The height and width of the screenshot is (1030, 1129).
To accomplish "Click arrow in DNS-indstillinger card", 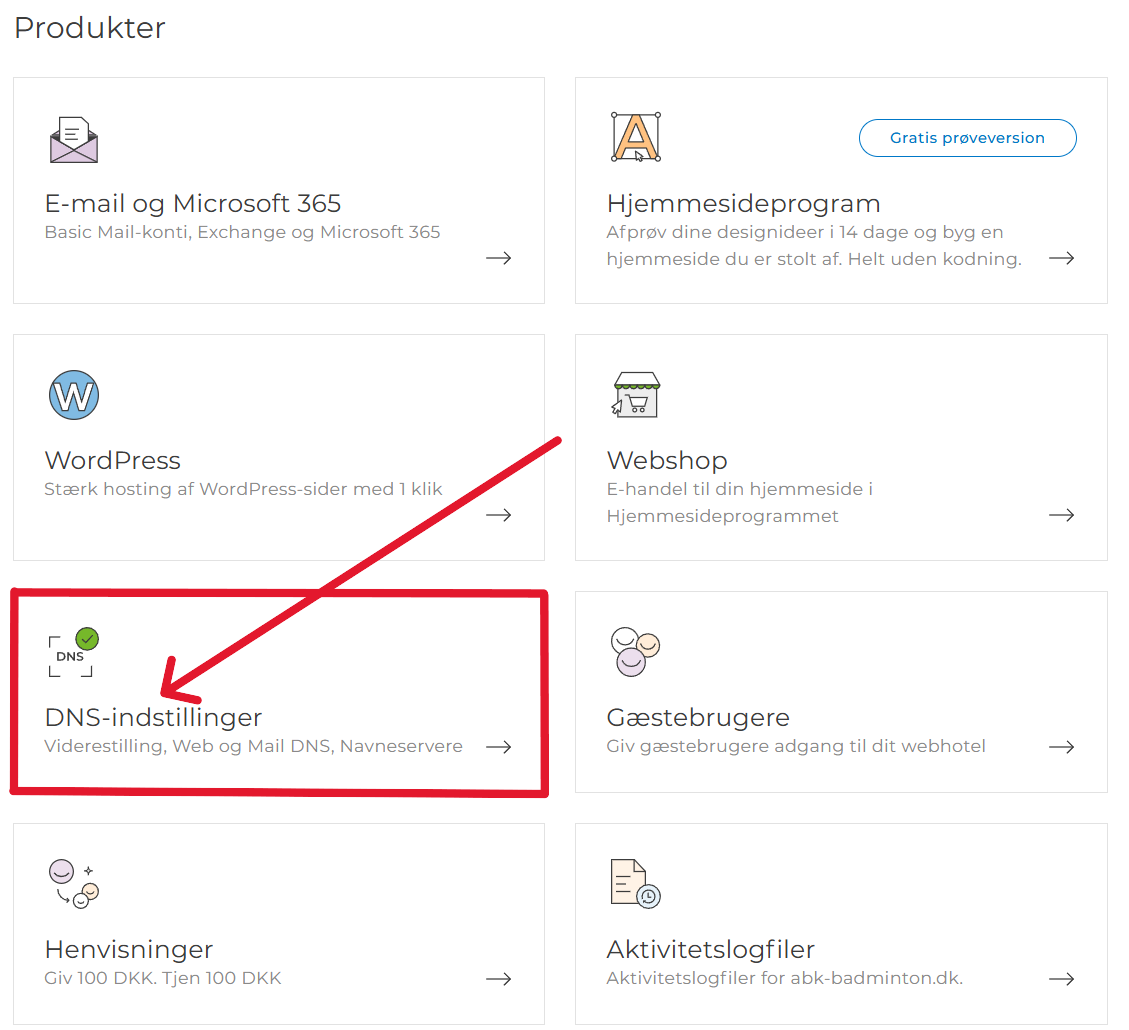I will click(x=498, y=746).
